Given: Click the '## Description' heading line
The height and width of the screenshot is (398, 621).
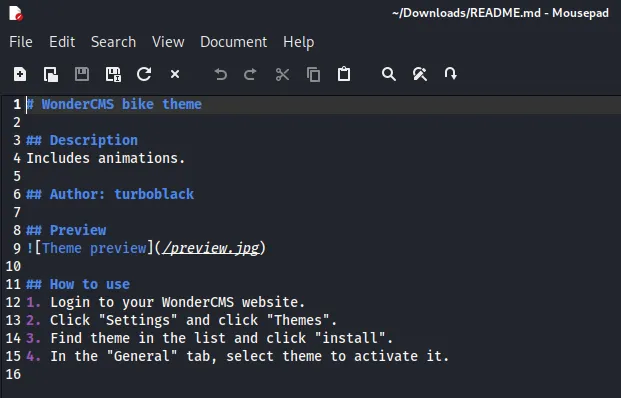Looking at the screenshot, I should [x=82, y=140].
